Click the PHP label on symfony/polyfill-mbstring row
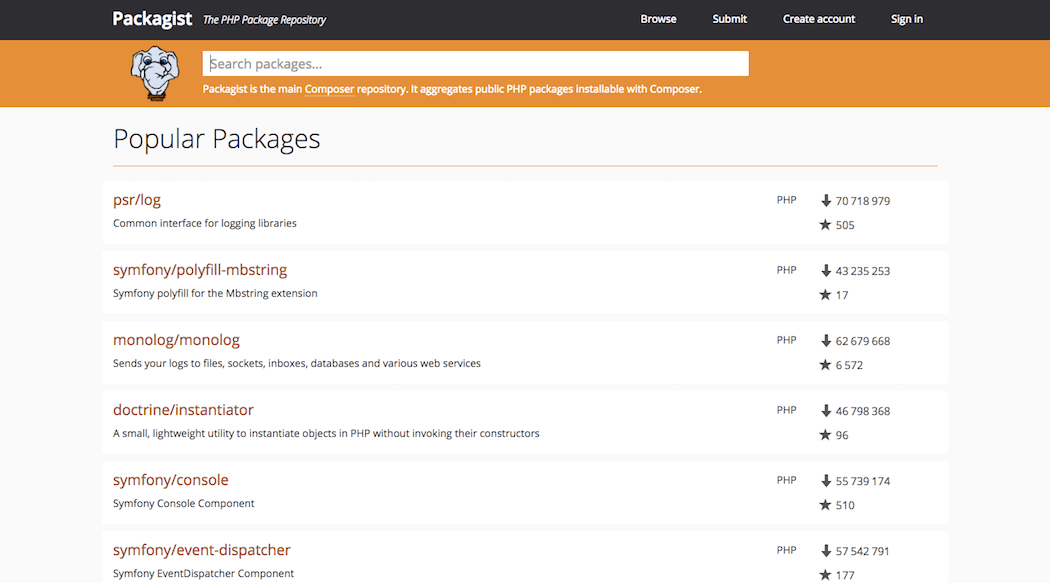Image resolution: width=1050 pixels, height=583 pixels. point(786,270)
